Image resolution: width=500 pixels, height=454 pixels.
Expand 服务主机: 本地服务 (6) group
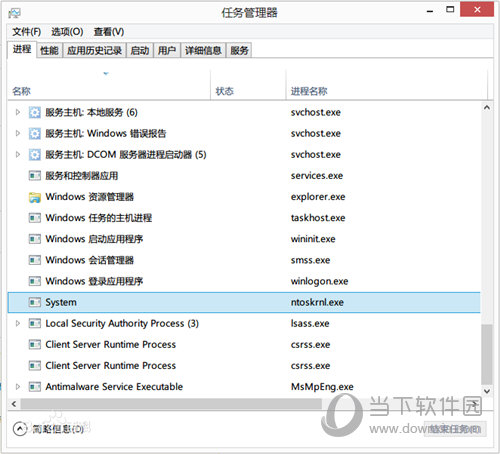[18, 112]
